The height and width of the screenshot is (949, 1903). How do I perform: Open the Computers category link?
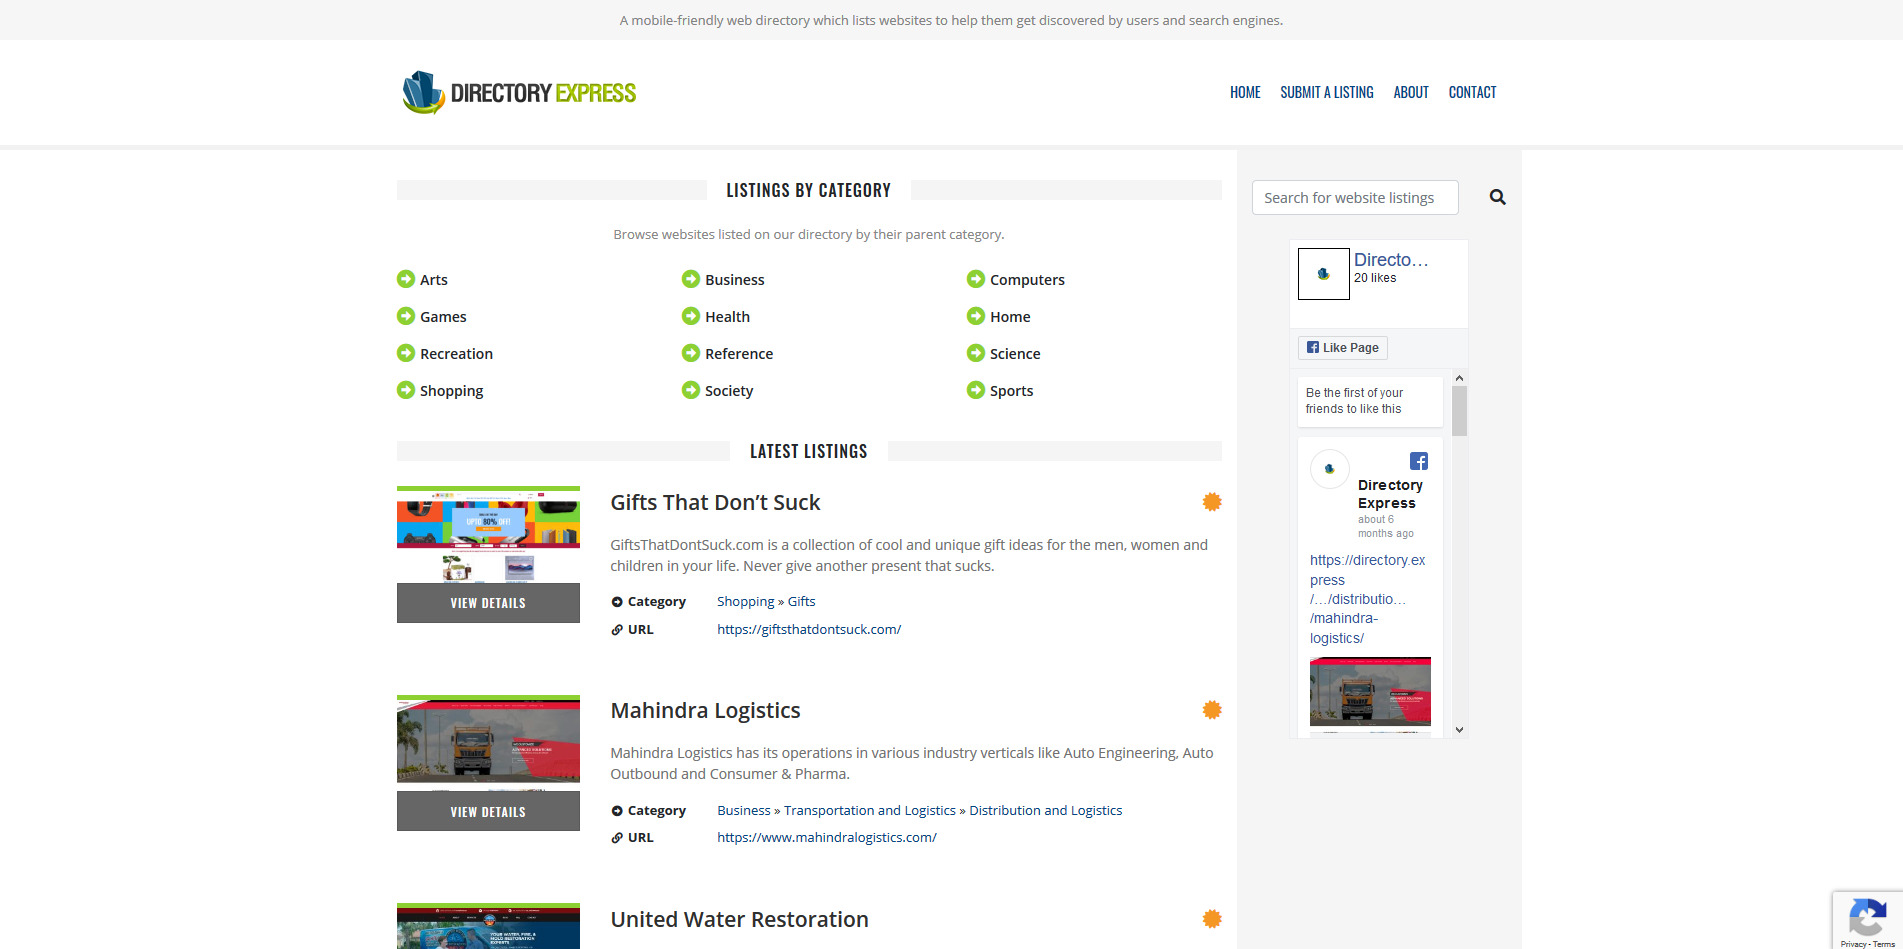click(1027, 280)
